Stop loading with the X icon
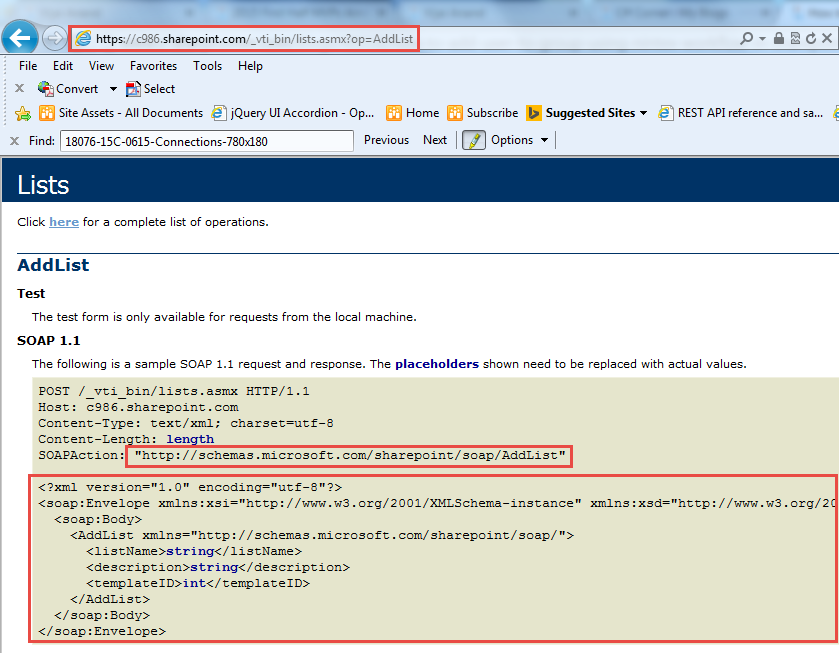Image resolution: width=839 pixels, height=653 pixels. coord(827,38)
